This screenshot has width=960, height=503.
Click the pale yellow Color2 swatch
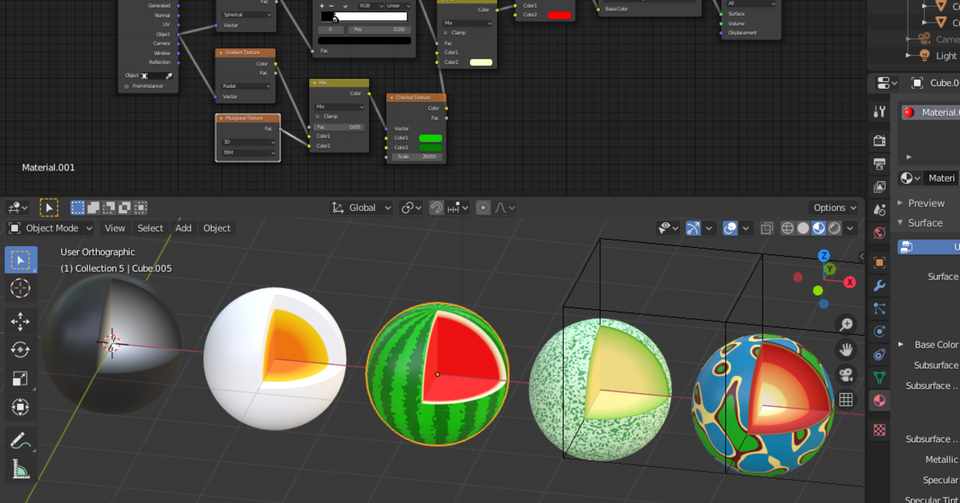pyautogui.click(x=481, y=62)
